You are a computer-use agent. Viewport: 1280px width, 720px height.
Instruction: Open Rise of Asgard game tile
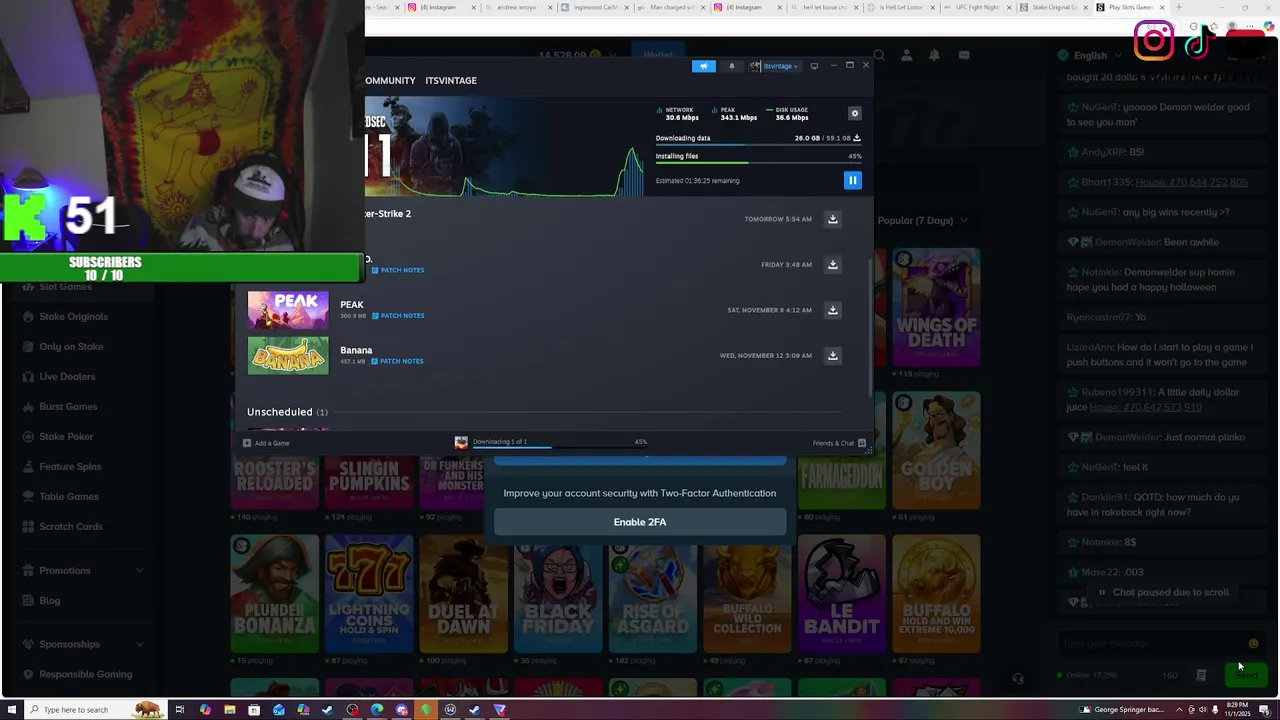click(652, 594)
